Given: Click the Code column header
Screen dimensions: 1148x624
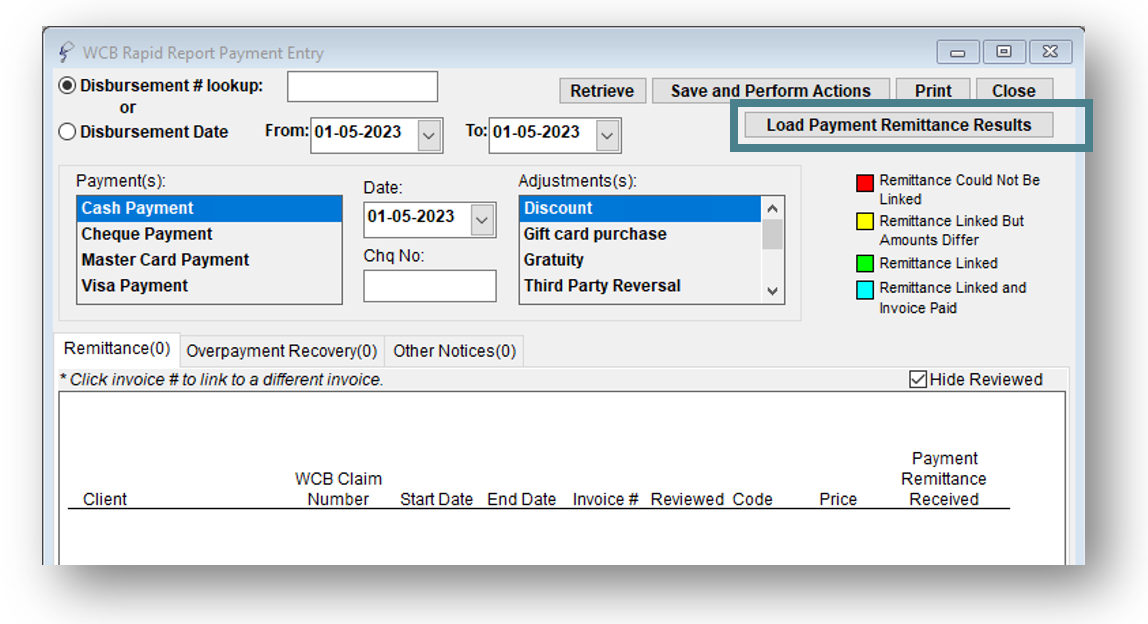Looking at the screenshot, I should pos(753,499).
